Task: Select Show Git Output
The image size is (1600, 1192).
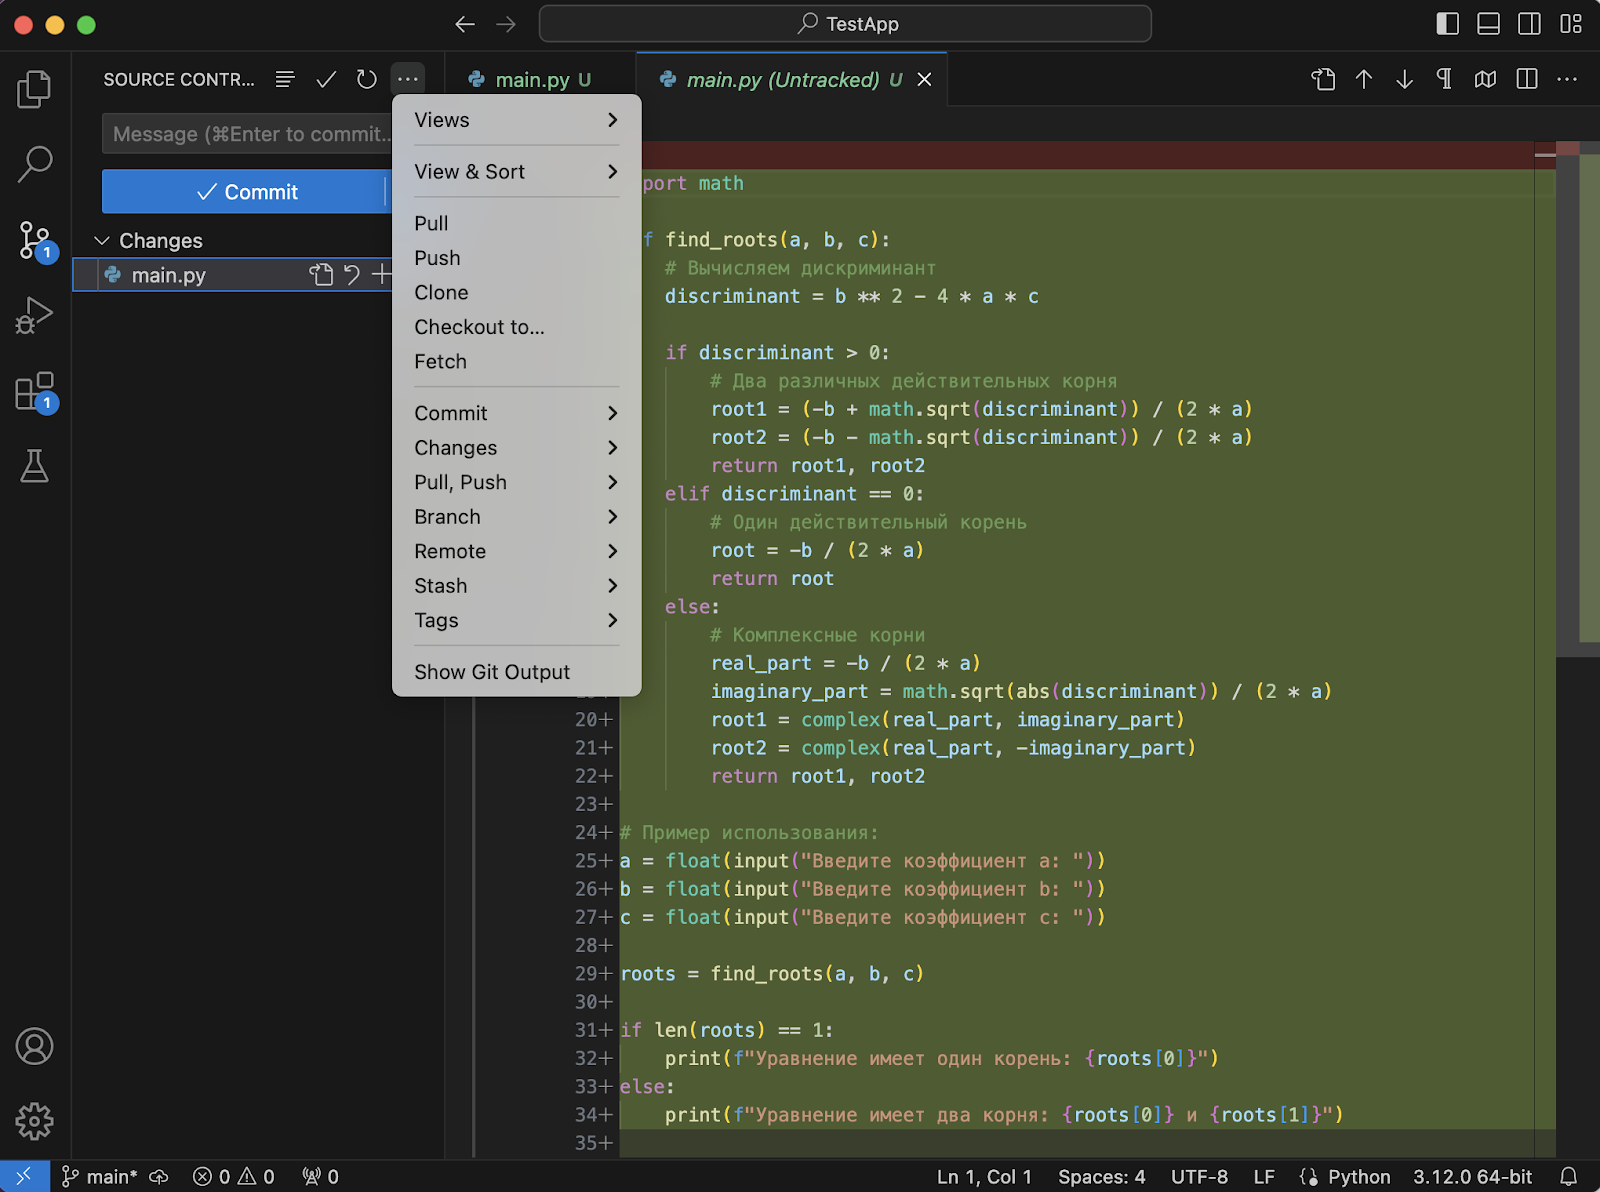Action: [x=516, y=672]
